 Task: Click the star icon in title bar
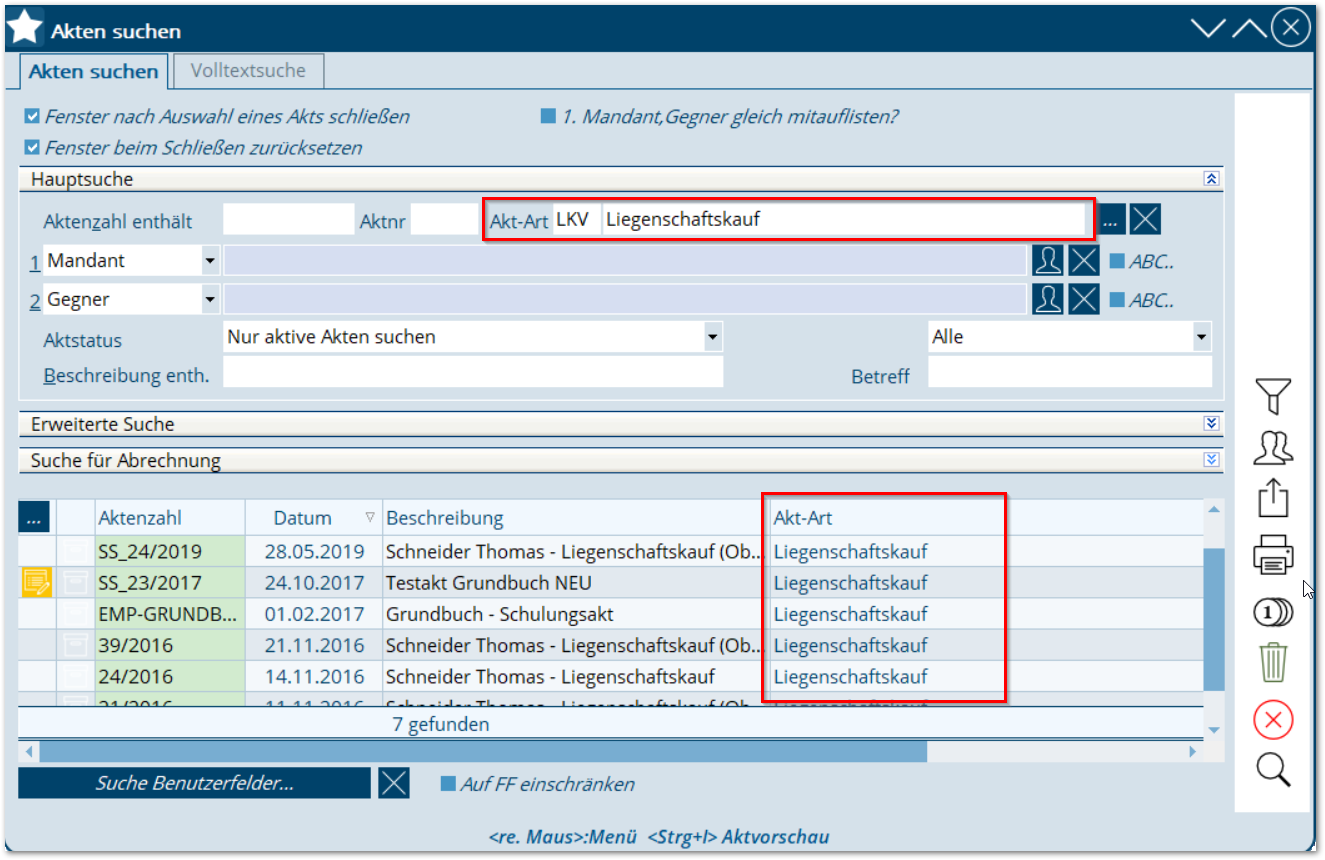coord(24,28)
